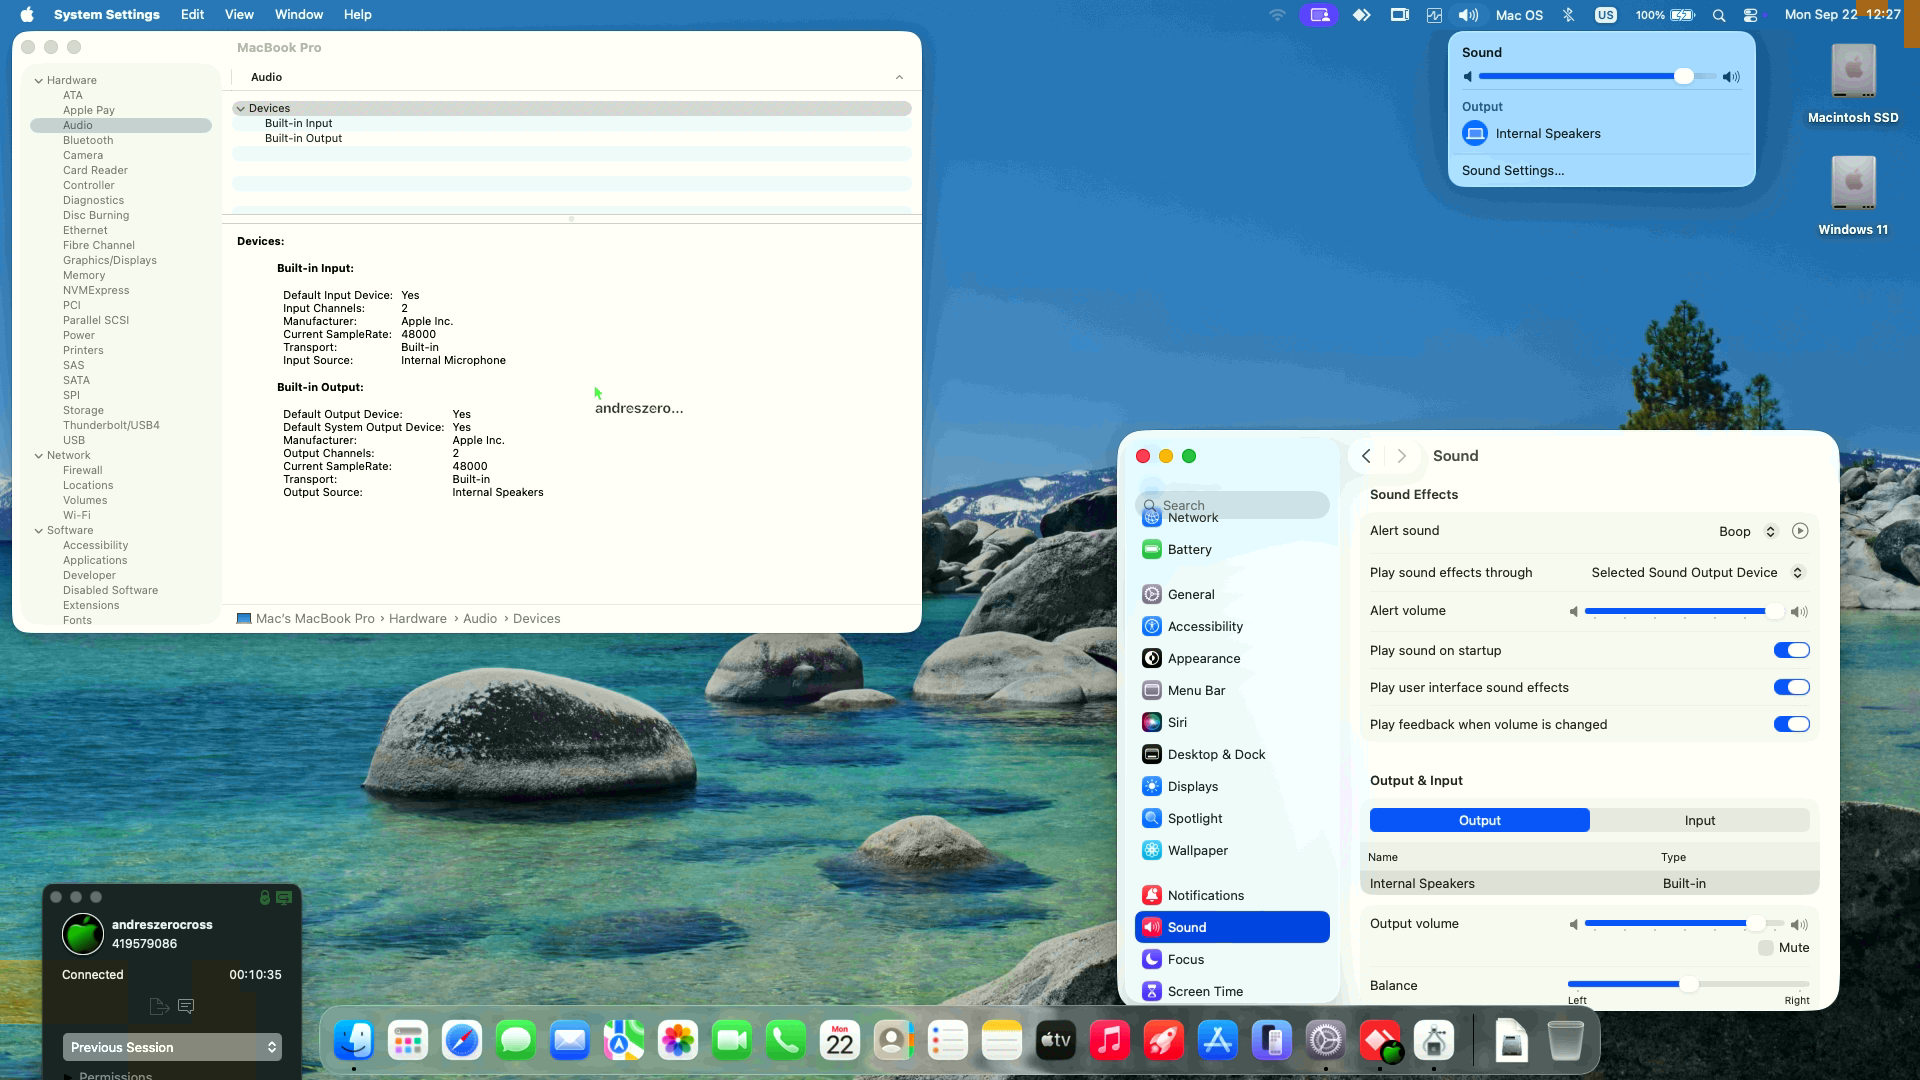
Task: Check the Mute checkbox
Action: 1766,948
